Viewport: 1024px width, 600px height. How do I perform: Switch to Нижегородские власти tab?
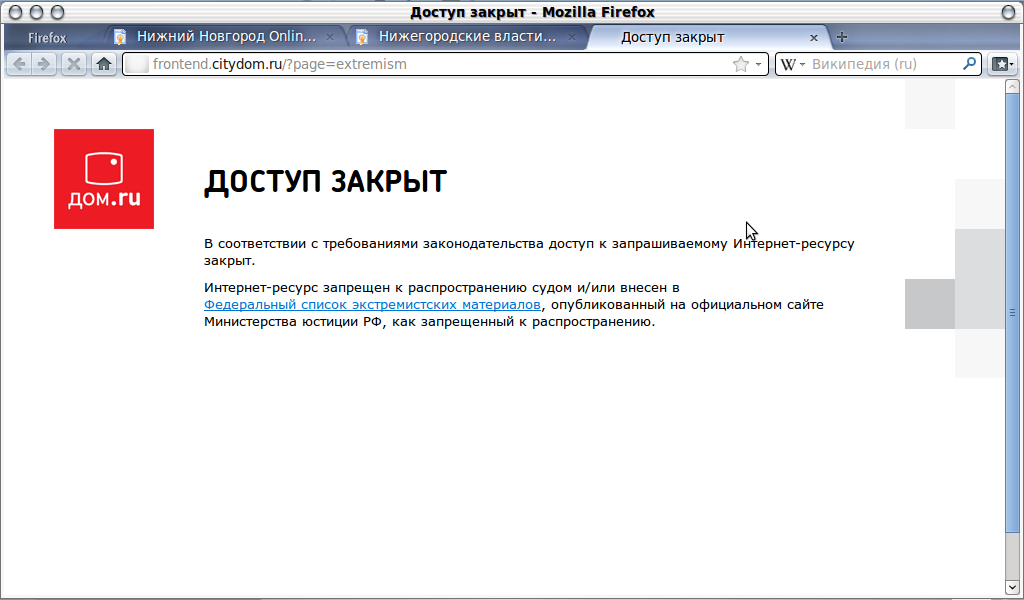click(467, 37)
